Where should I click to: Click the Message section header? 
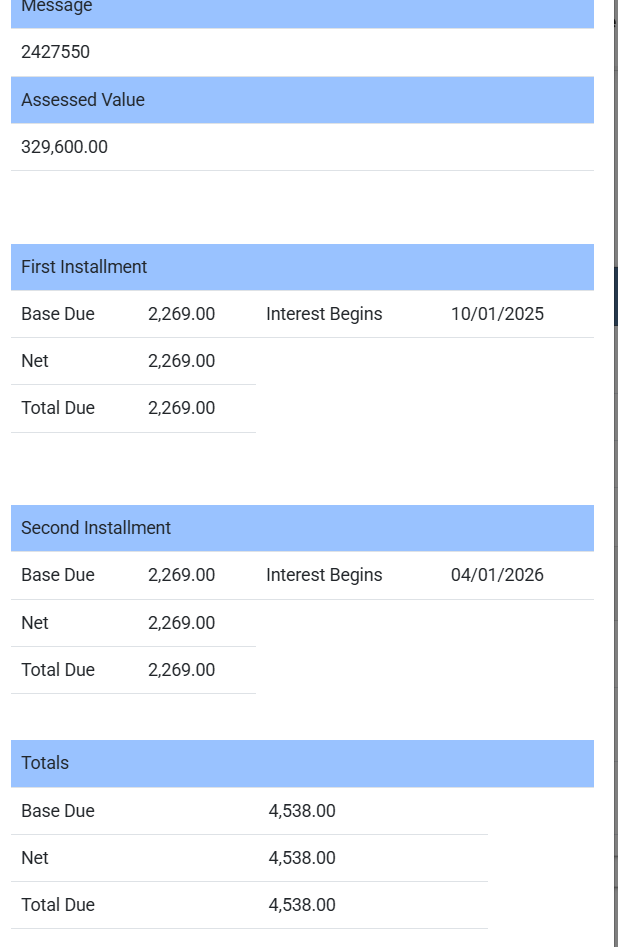coord(57,7)
